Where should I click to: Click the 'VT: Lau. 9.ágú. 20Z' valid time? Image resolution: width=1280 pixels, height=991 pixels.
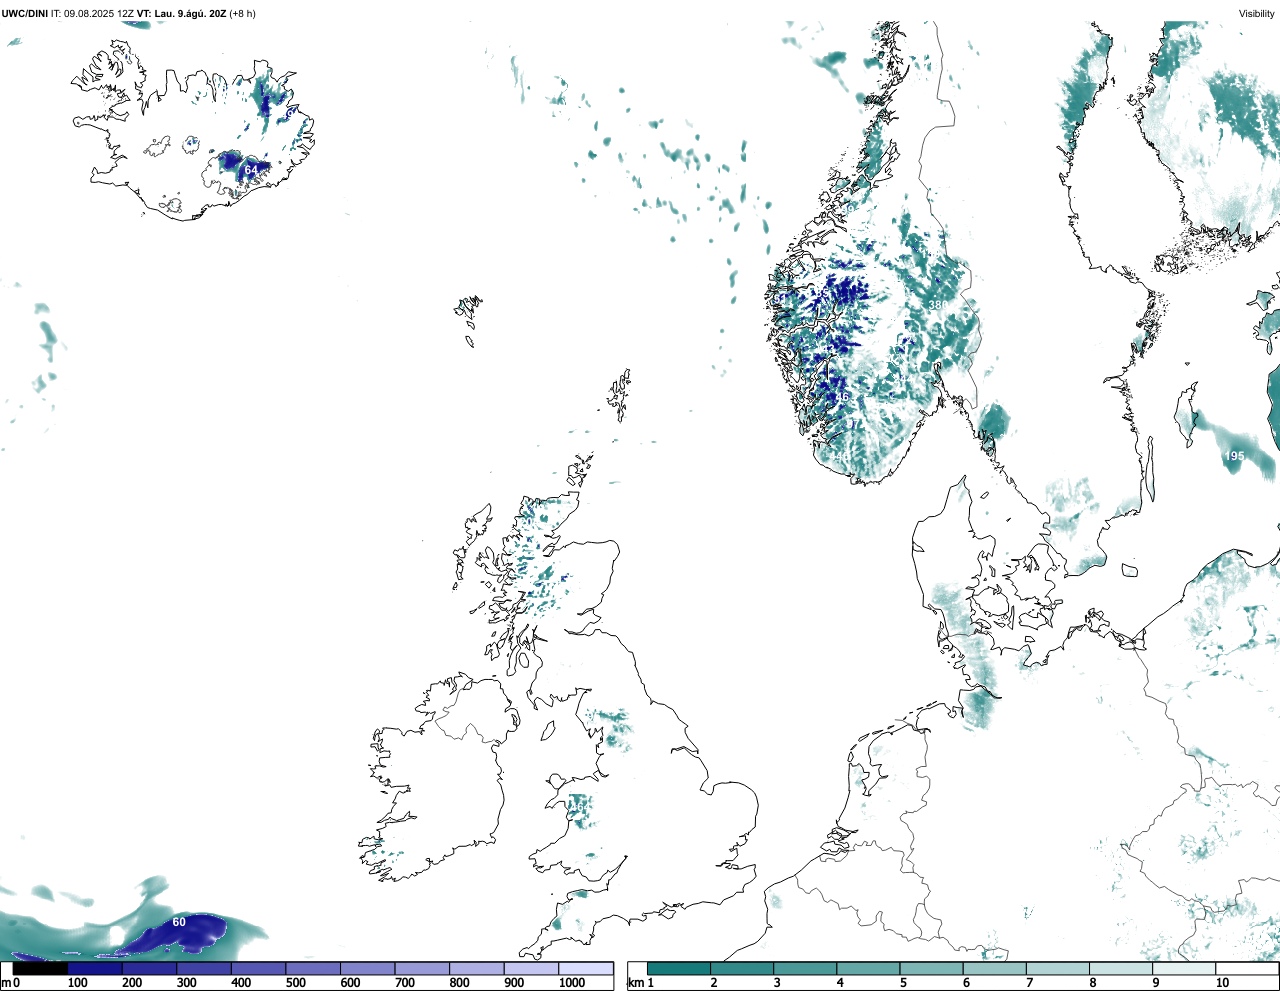181,14
